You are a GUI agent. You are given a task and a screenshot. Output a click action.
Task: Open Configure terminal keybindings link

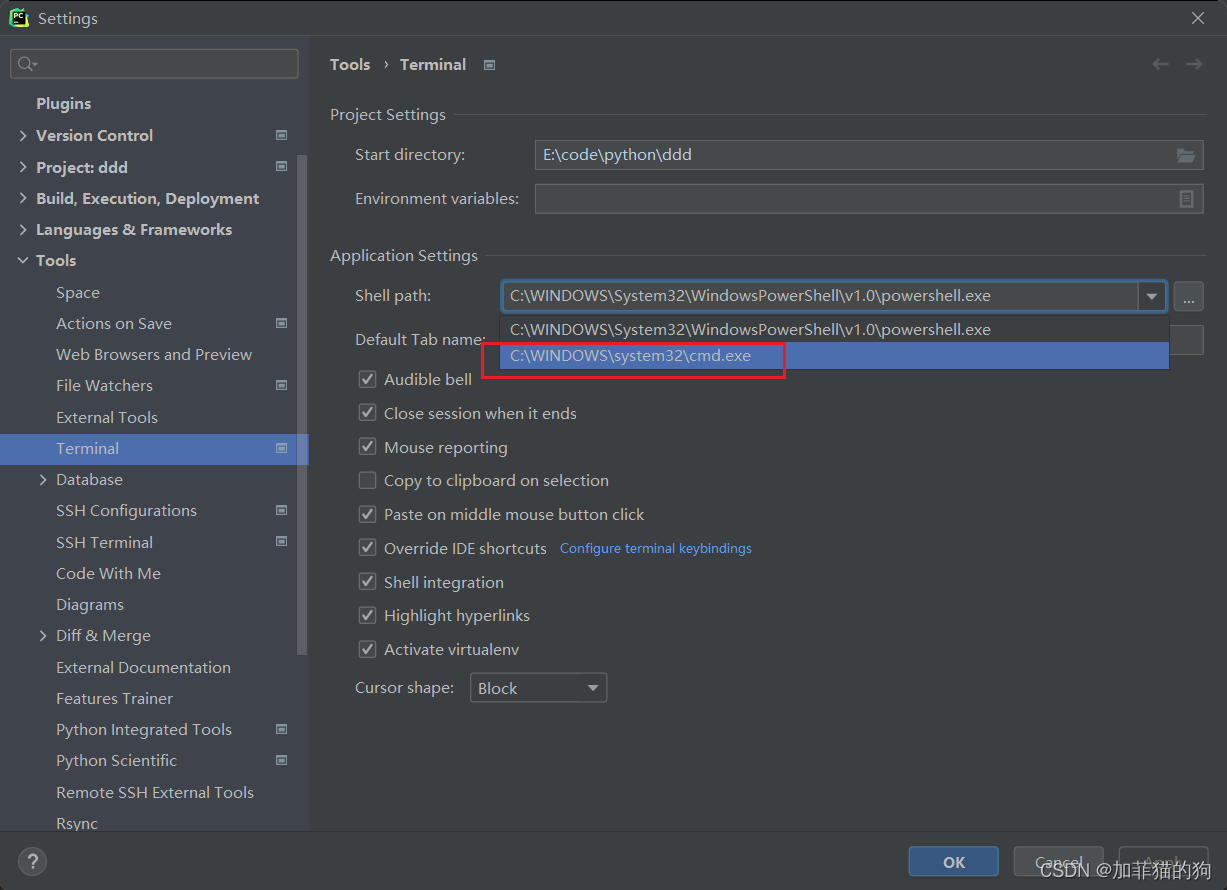click(x=656, y=548)
